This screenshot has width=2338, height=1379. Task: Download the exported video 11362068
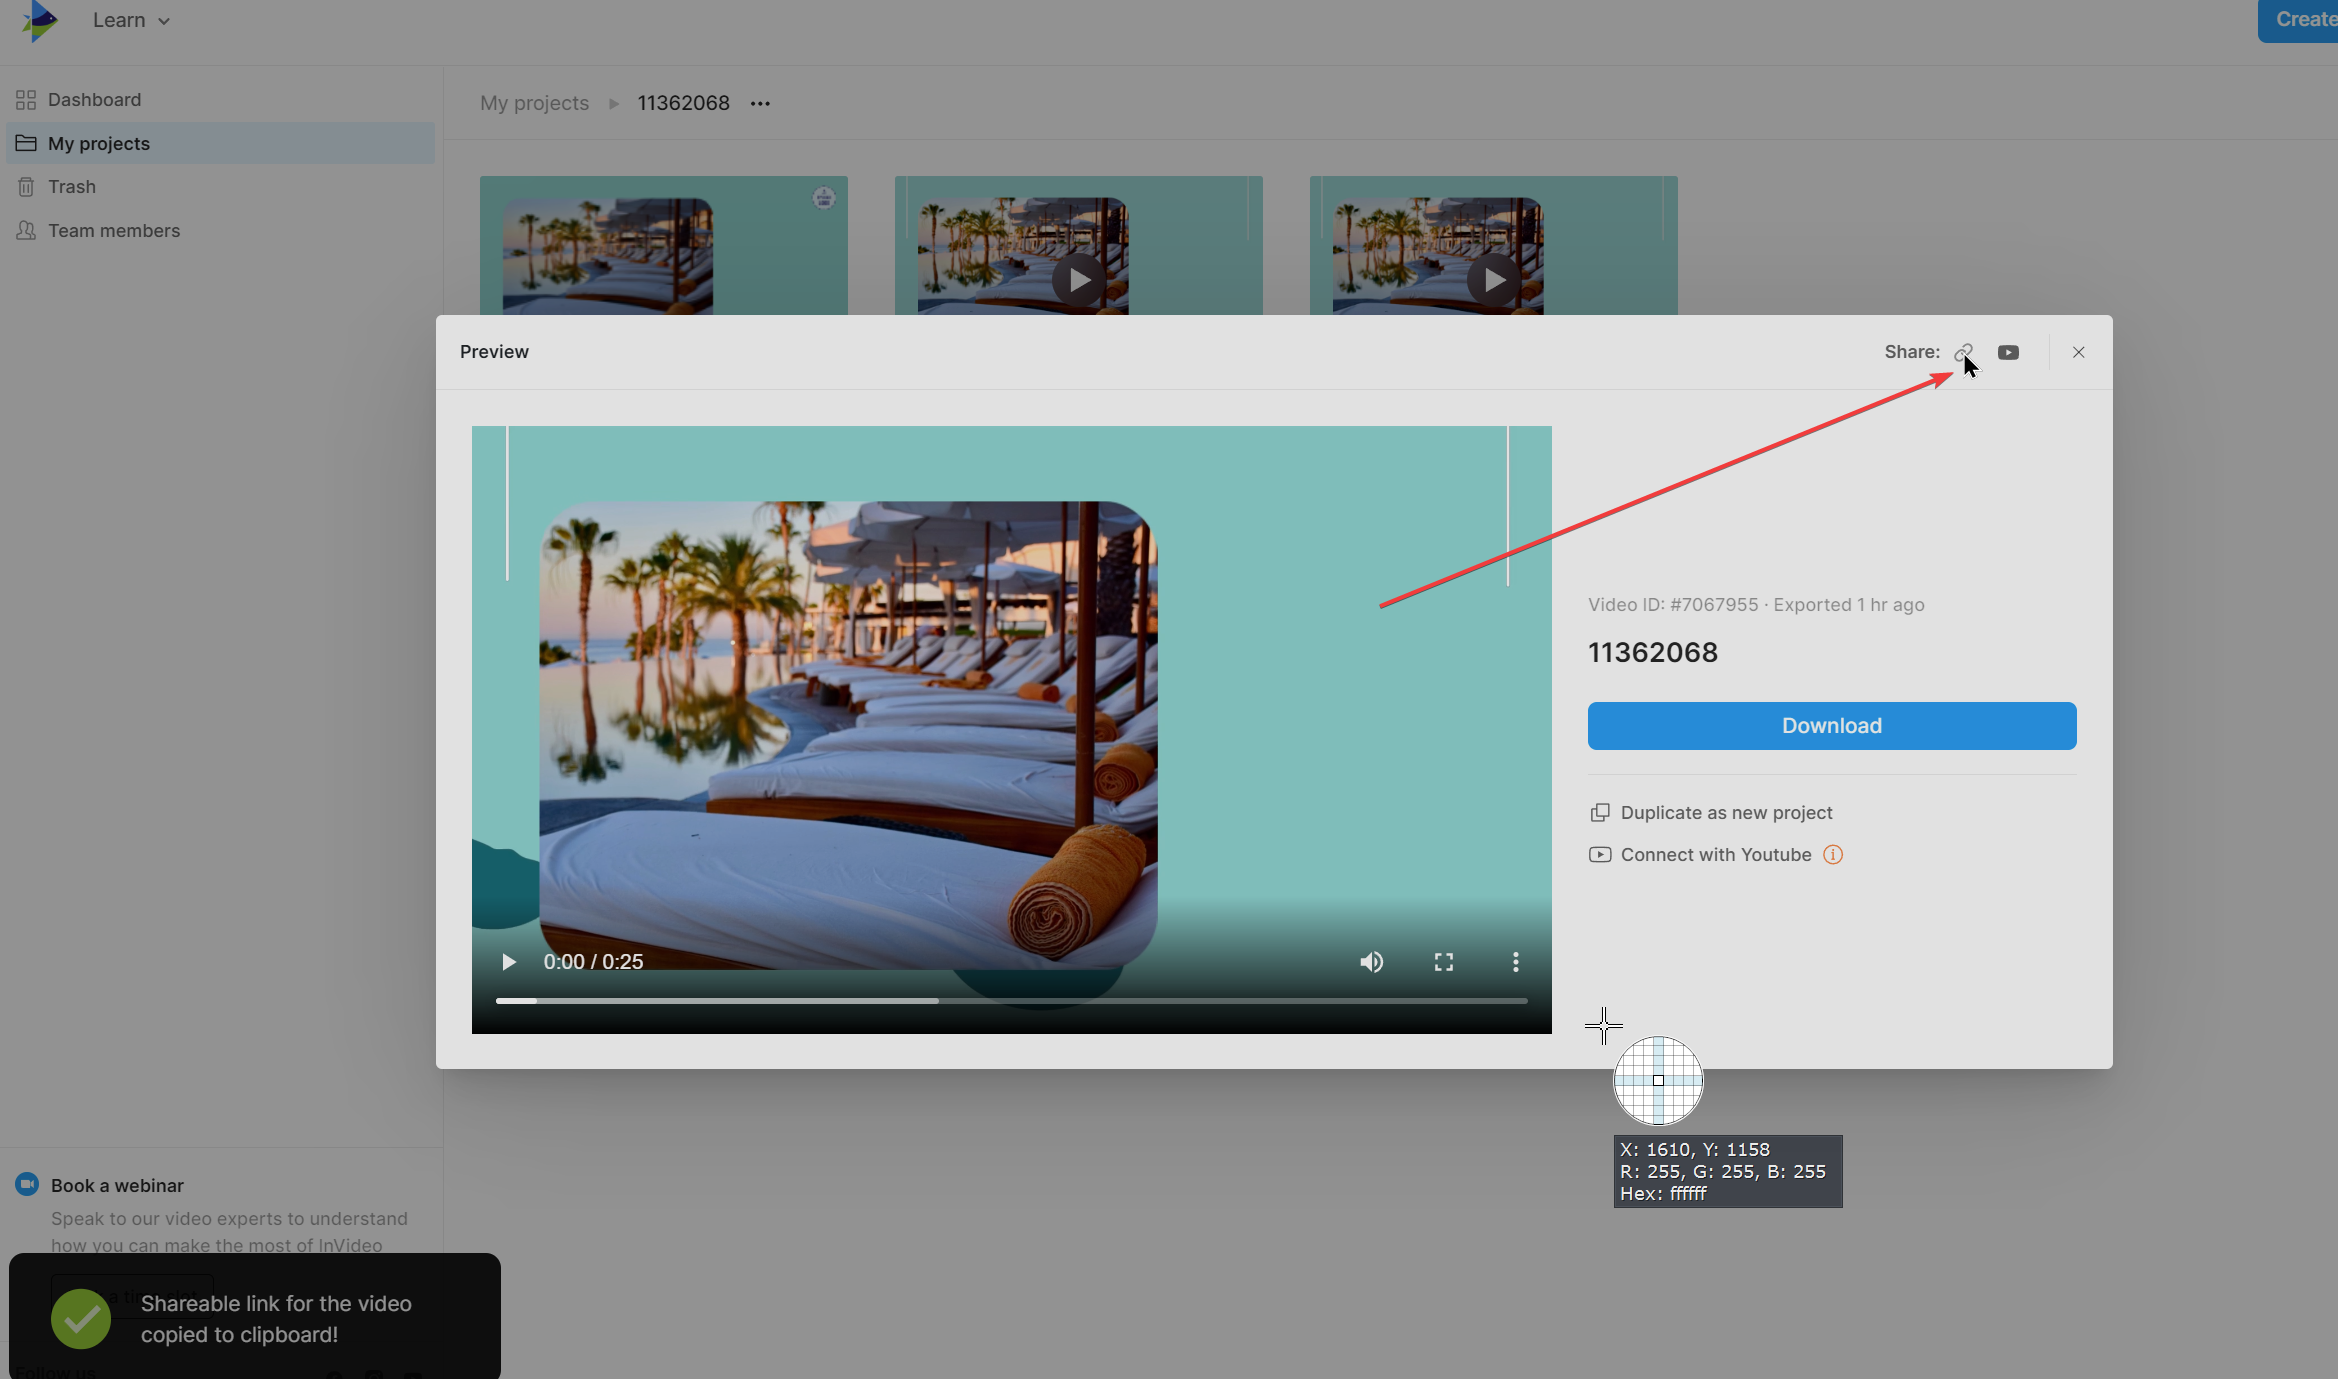(1831, 726)
